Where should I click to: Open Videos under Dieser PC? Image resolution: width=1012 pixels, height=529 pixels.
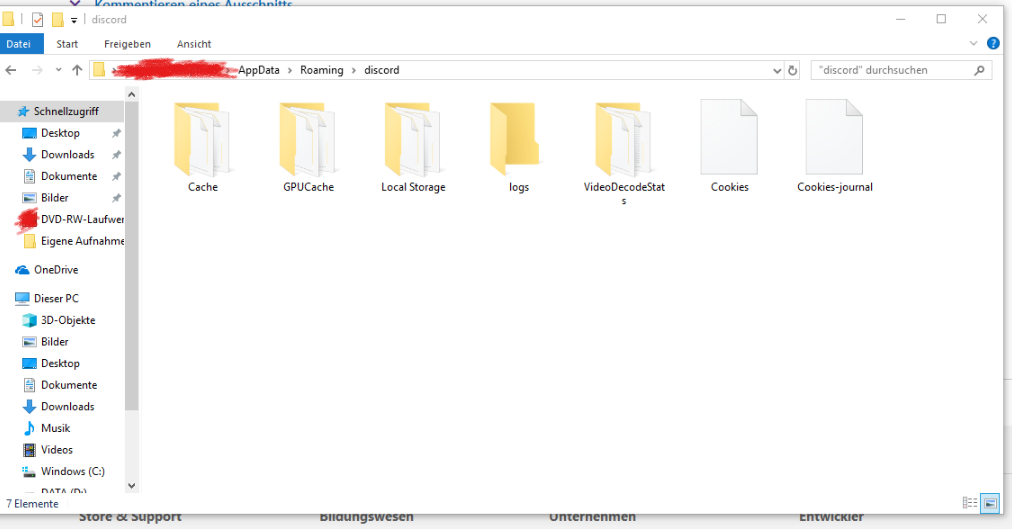[56, 450]
